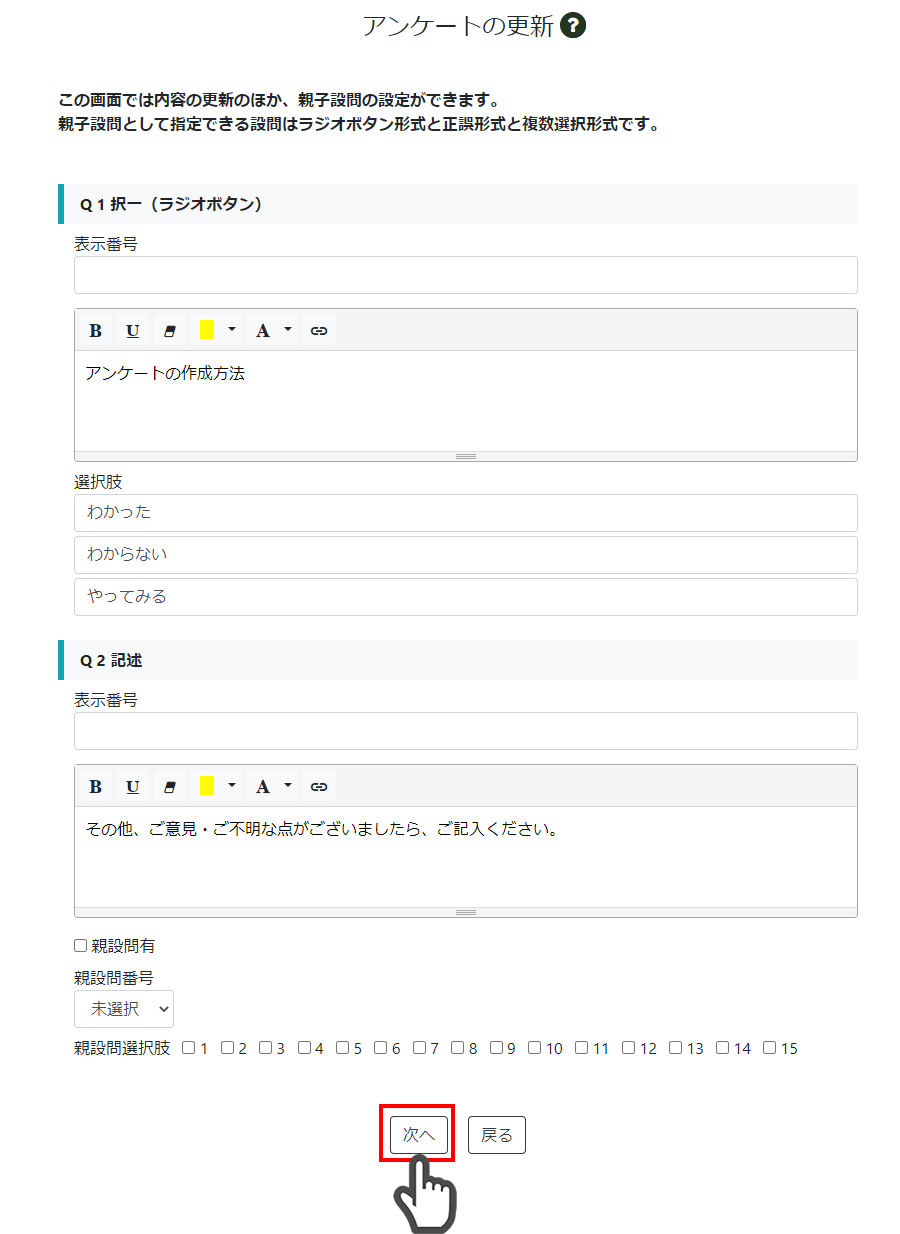Click the help question mark icon beside title
The image size is (900, 1234).
(x=573, y=26)
